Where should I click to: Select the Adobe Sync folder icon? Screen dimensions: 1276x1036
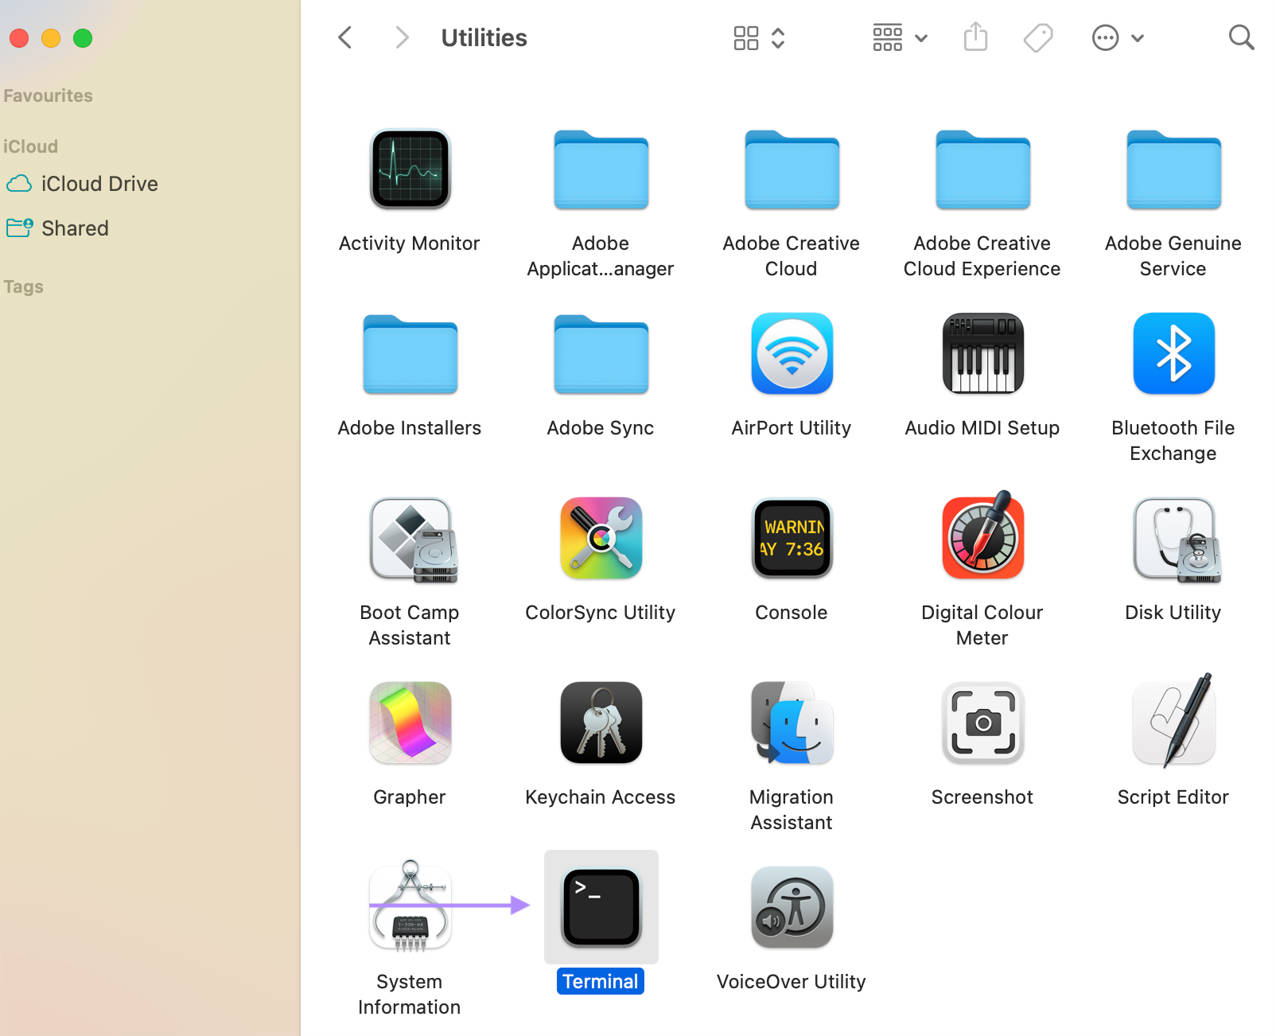click(601, 354)
